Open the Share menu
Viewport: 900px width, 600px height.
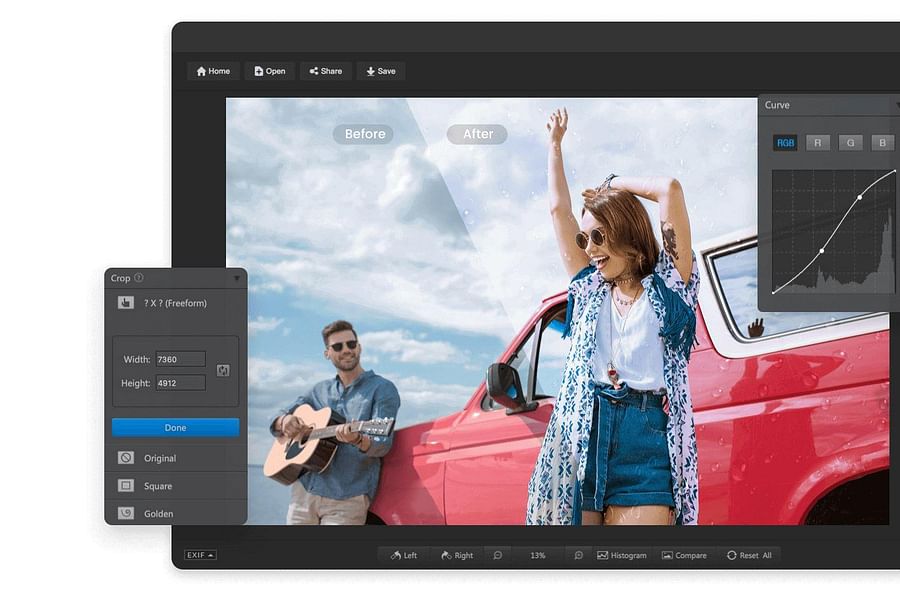pyautogui.click(x=325, y=71)
